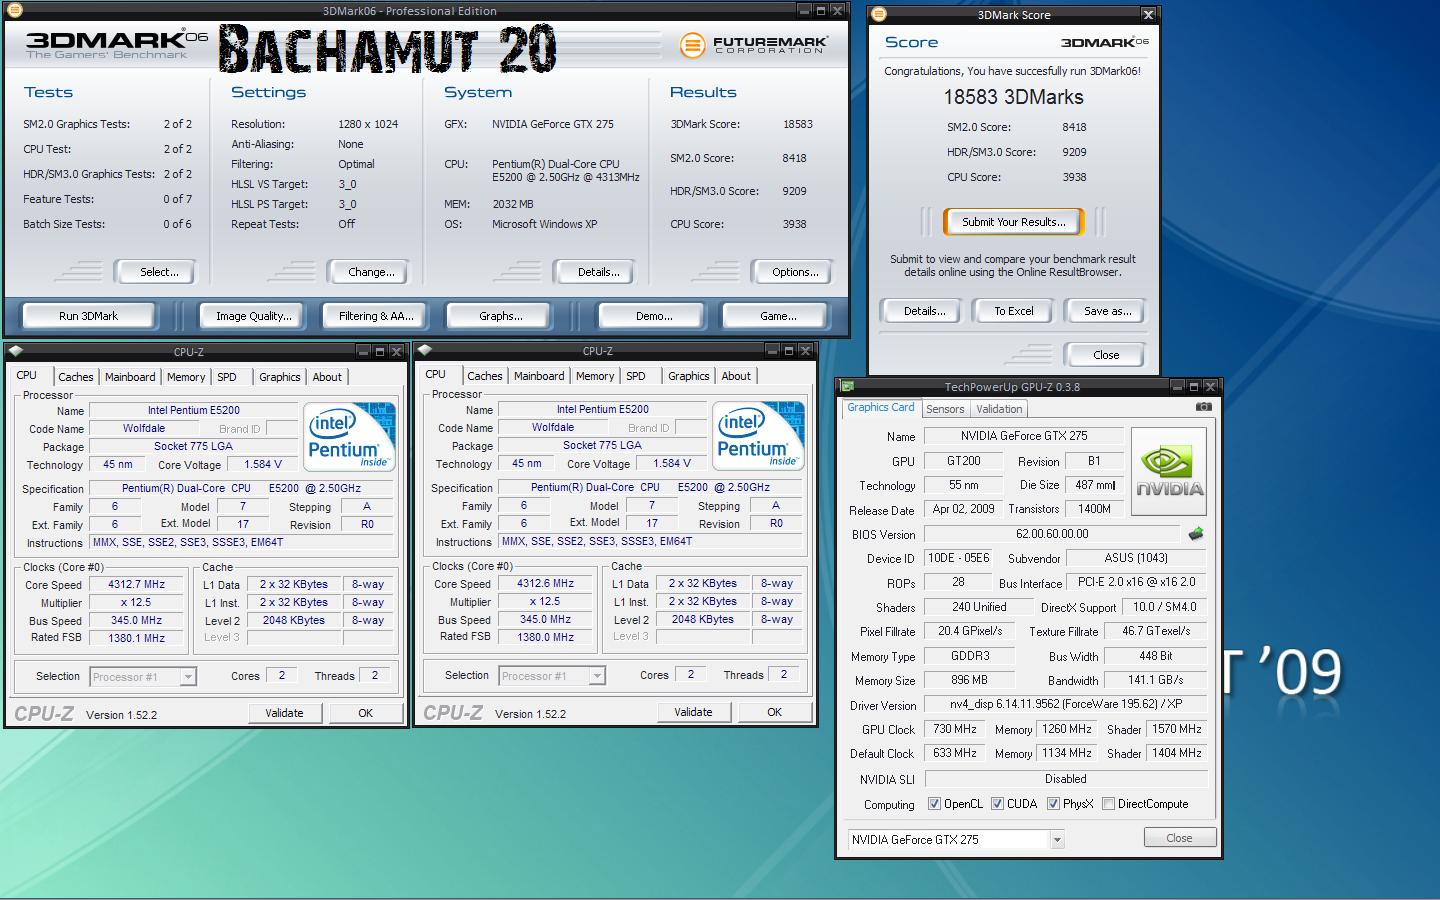The image size is (1440, 900).
Task: Open About tab in right CPU-Z
Action: click(736, 376)
